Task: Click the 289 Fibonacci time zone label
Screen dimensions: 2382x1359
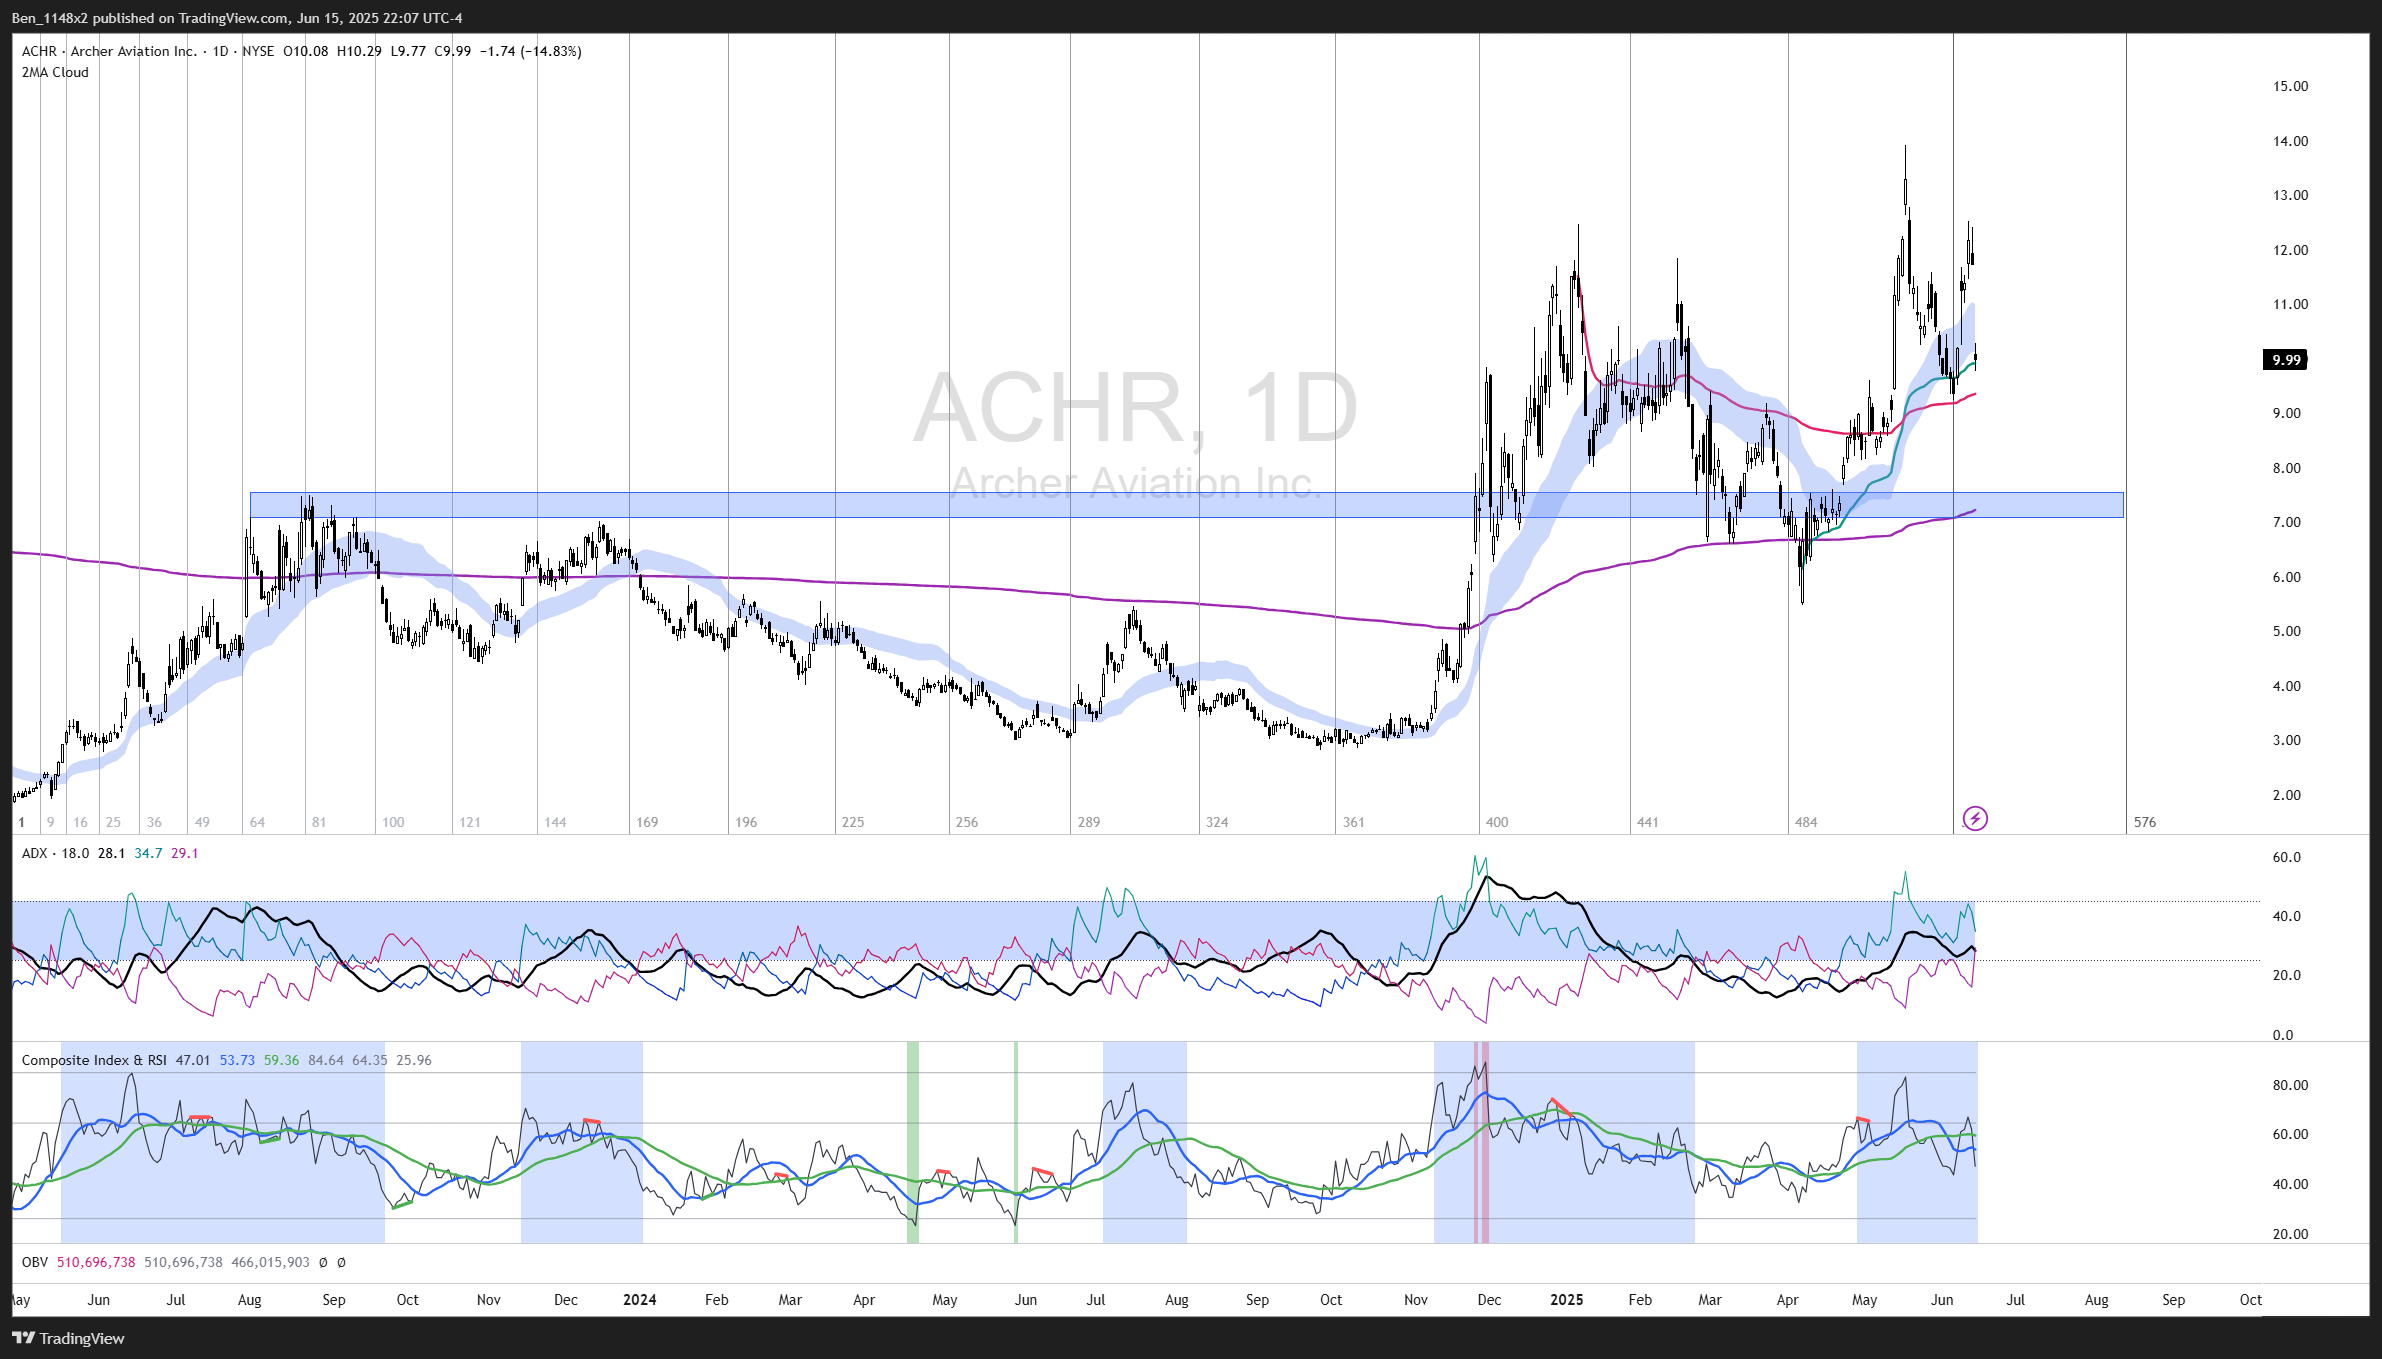Action: coord(1089,822)
